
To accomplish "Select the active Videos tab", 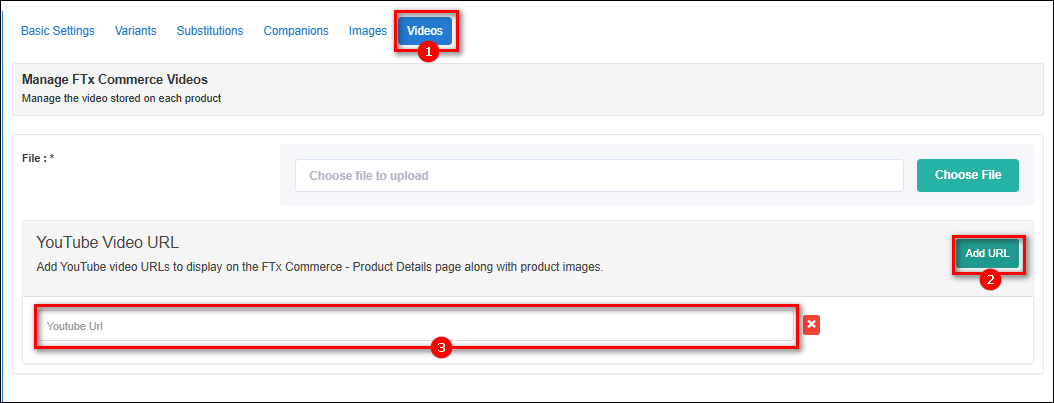I will (425, 31).
